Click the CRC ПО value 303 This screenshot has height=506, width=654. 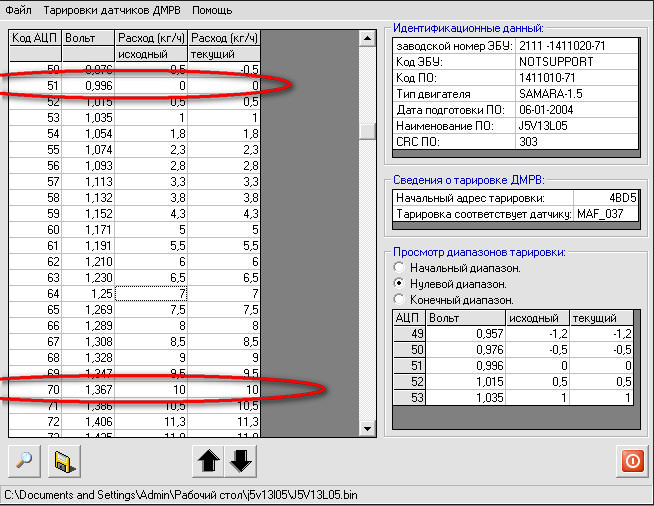[576, 142]
